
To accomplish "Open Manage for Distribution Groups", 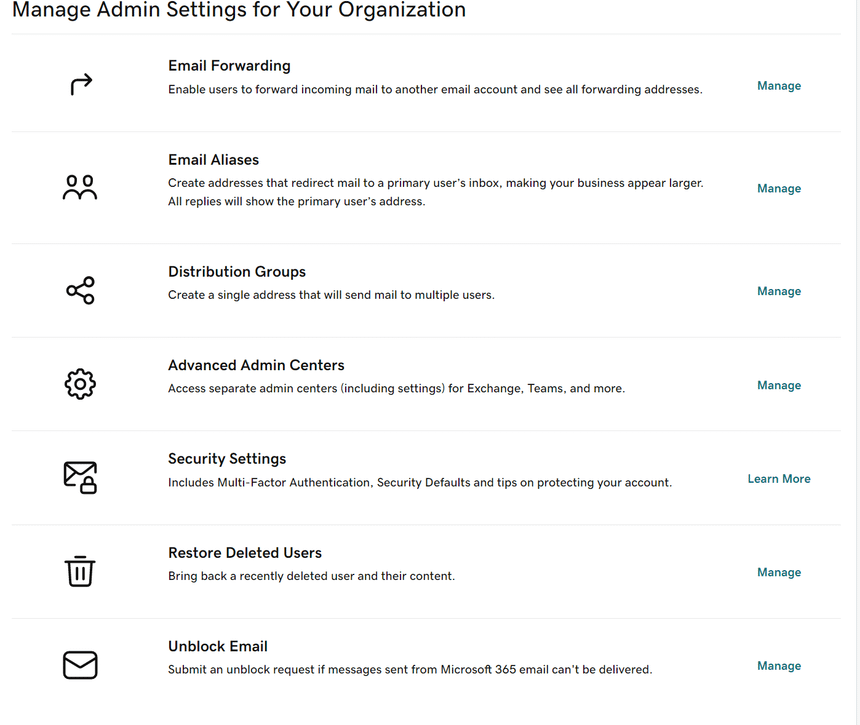I will click(778, 292).
